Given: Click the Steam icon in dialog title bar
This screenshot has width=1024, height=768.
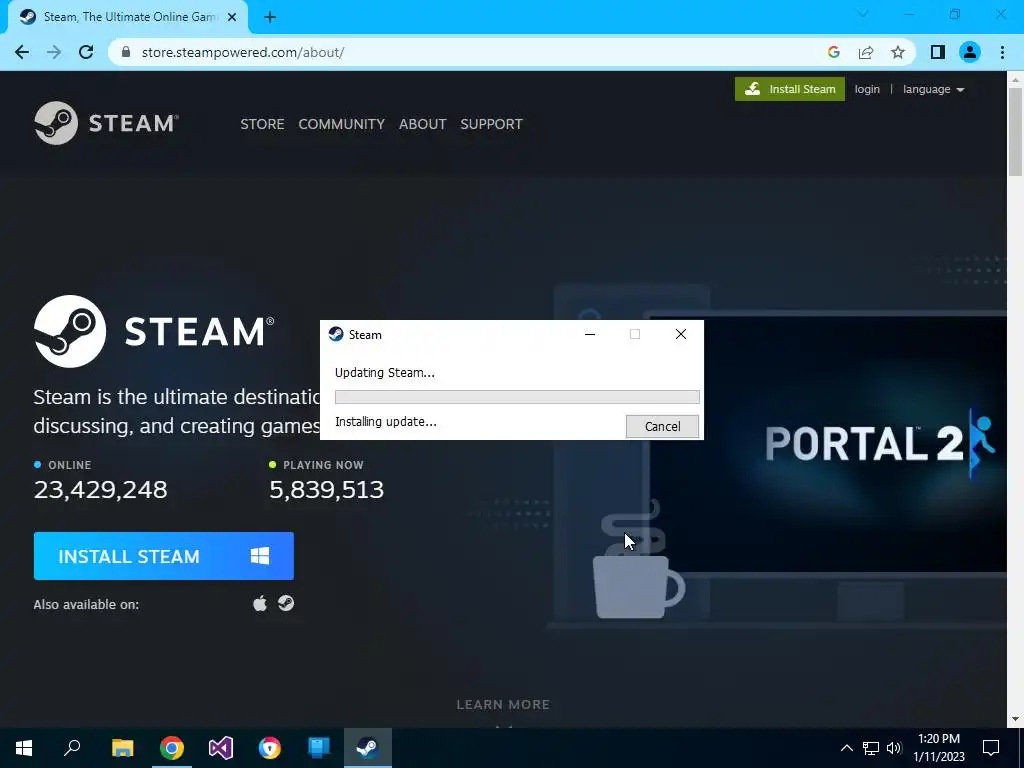Looking at the screenshot, I should pyautogui.click(x=336, y=334).
